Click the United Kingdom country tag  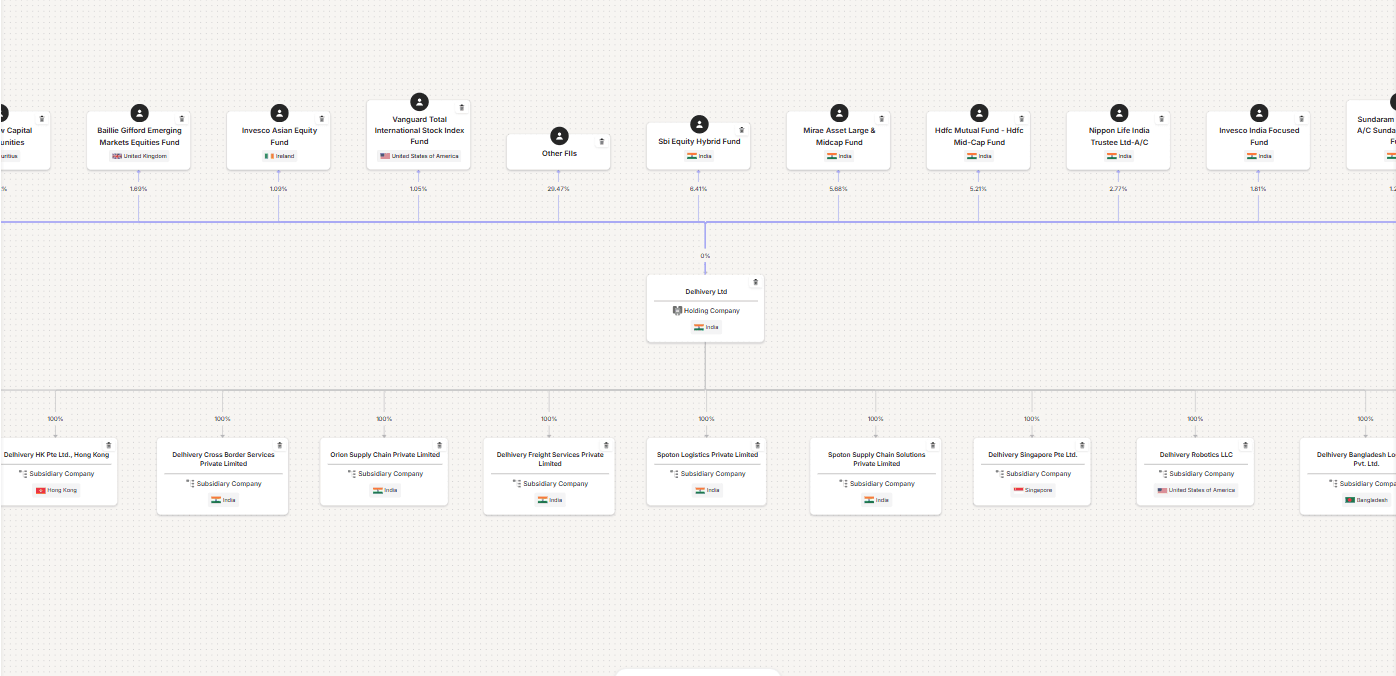pos(139,156)
